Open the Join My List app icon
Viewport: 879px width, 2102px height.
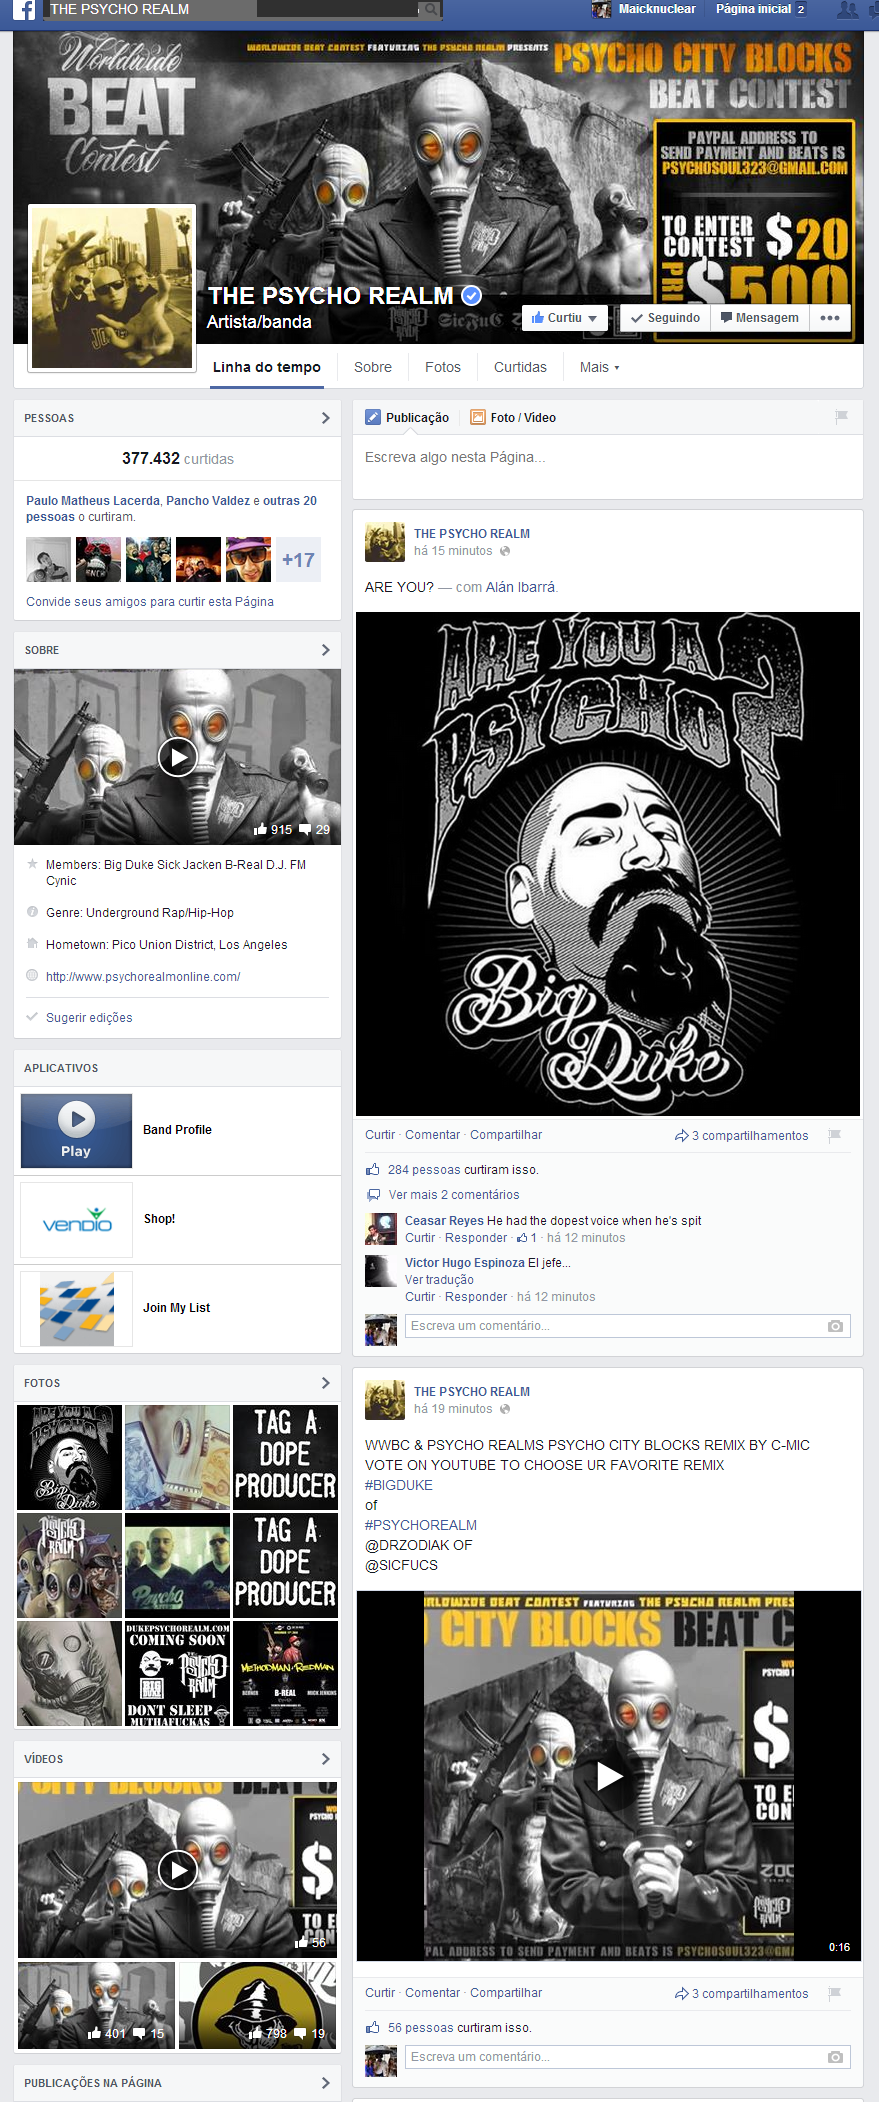77,1308
